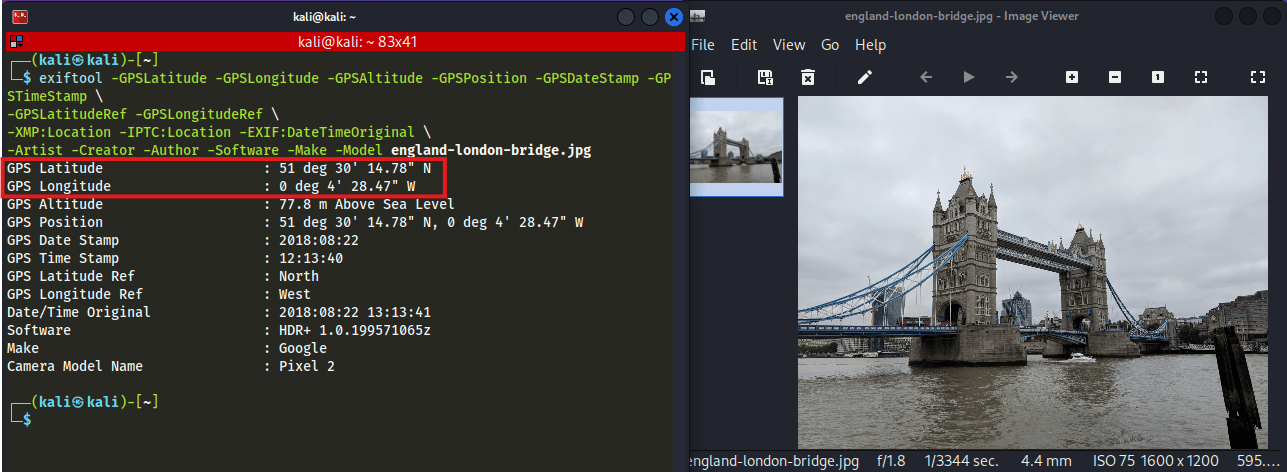Click the Fit to window zoom icon
Viewport: 1287px width, 472px height.
[1201, 77]
